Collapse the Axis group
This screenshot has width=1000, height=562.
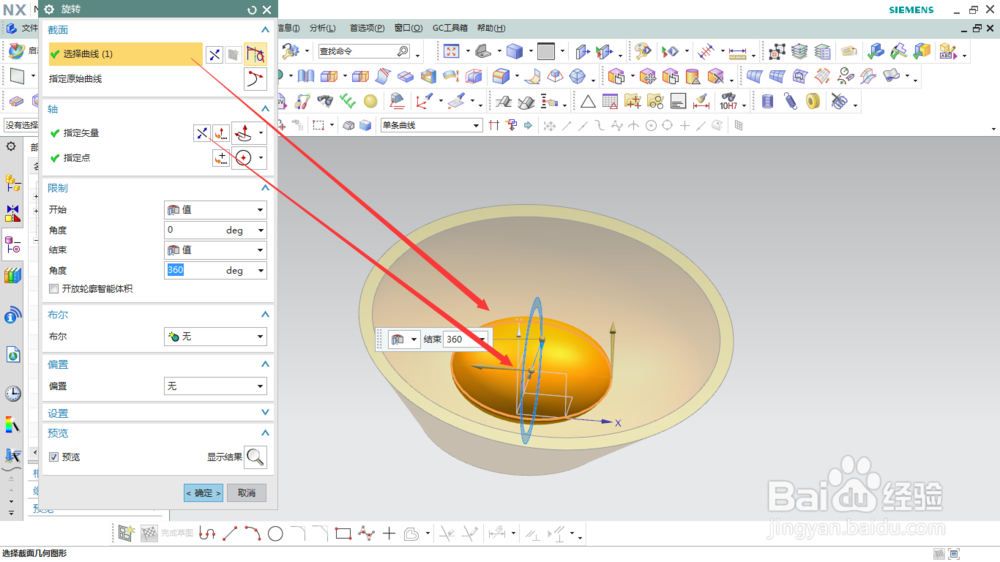(x=265, y=109)
